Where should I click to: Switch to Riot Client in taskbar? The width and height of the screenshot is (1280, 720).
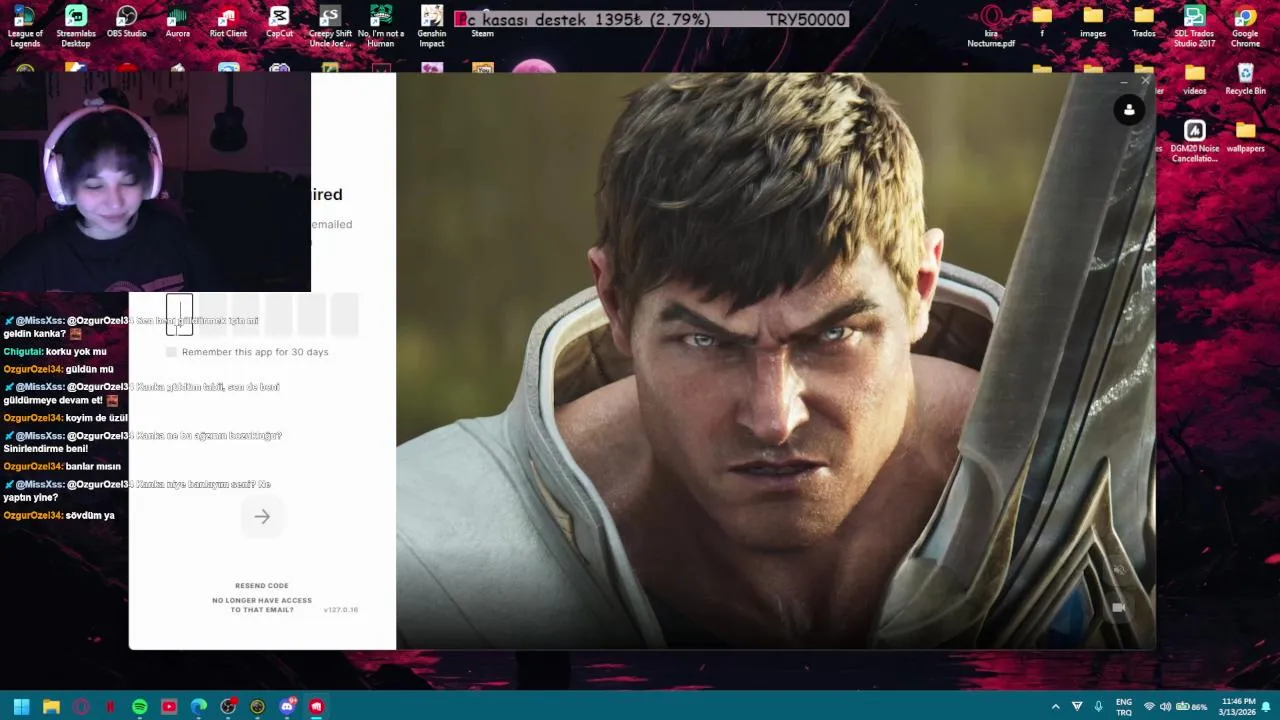(317, 707)
